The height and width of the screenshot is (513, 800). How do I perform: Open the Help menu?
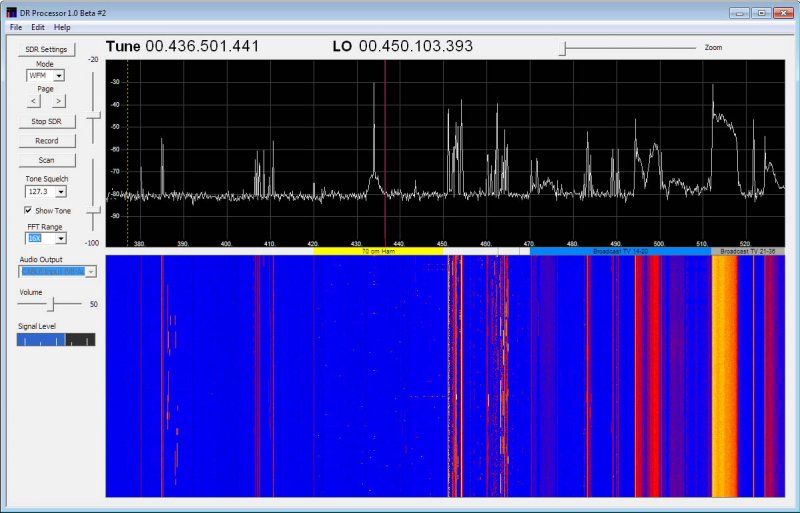[x=62, y=28]
